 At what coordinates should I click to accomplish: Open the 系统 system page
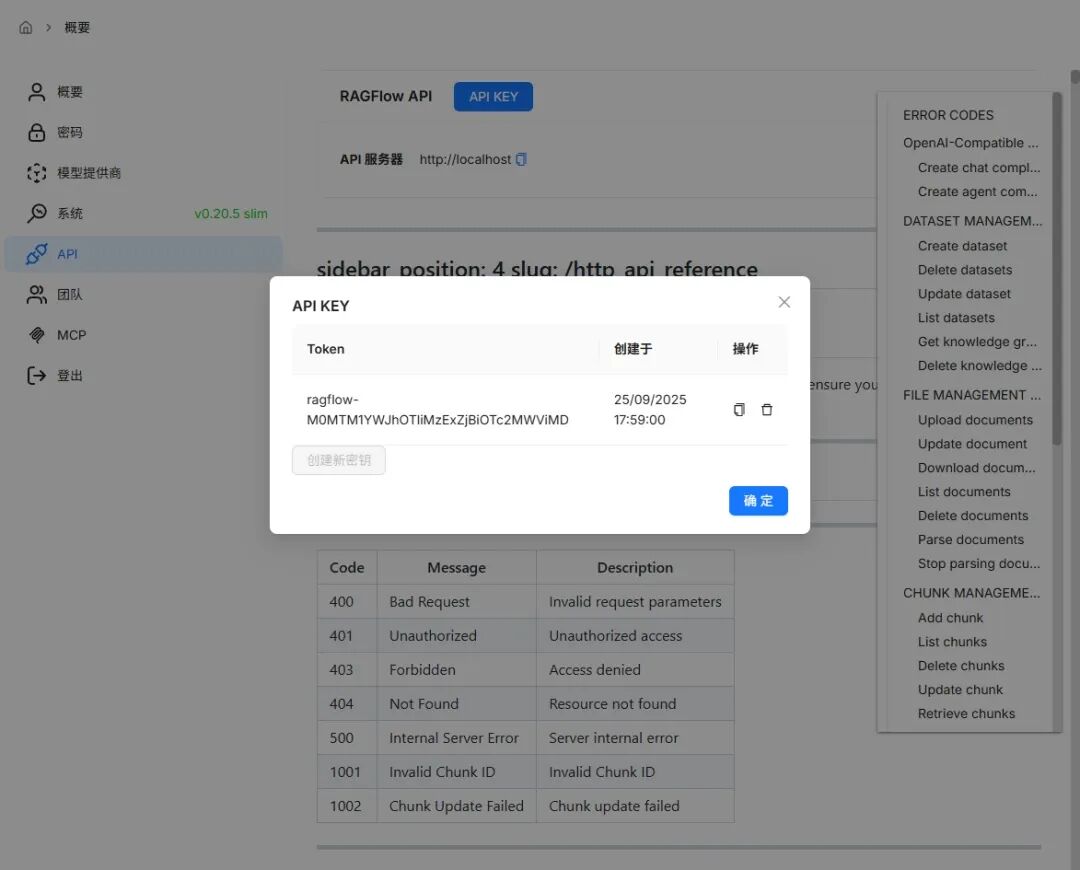point(69,214)
